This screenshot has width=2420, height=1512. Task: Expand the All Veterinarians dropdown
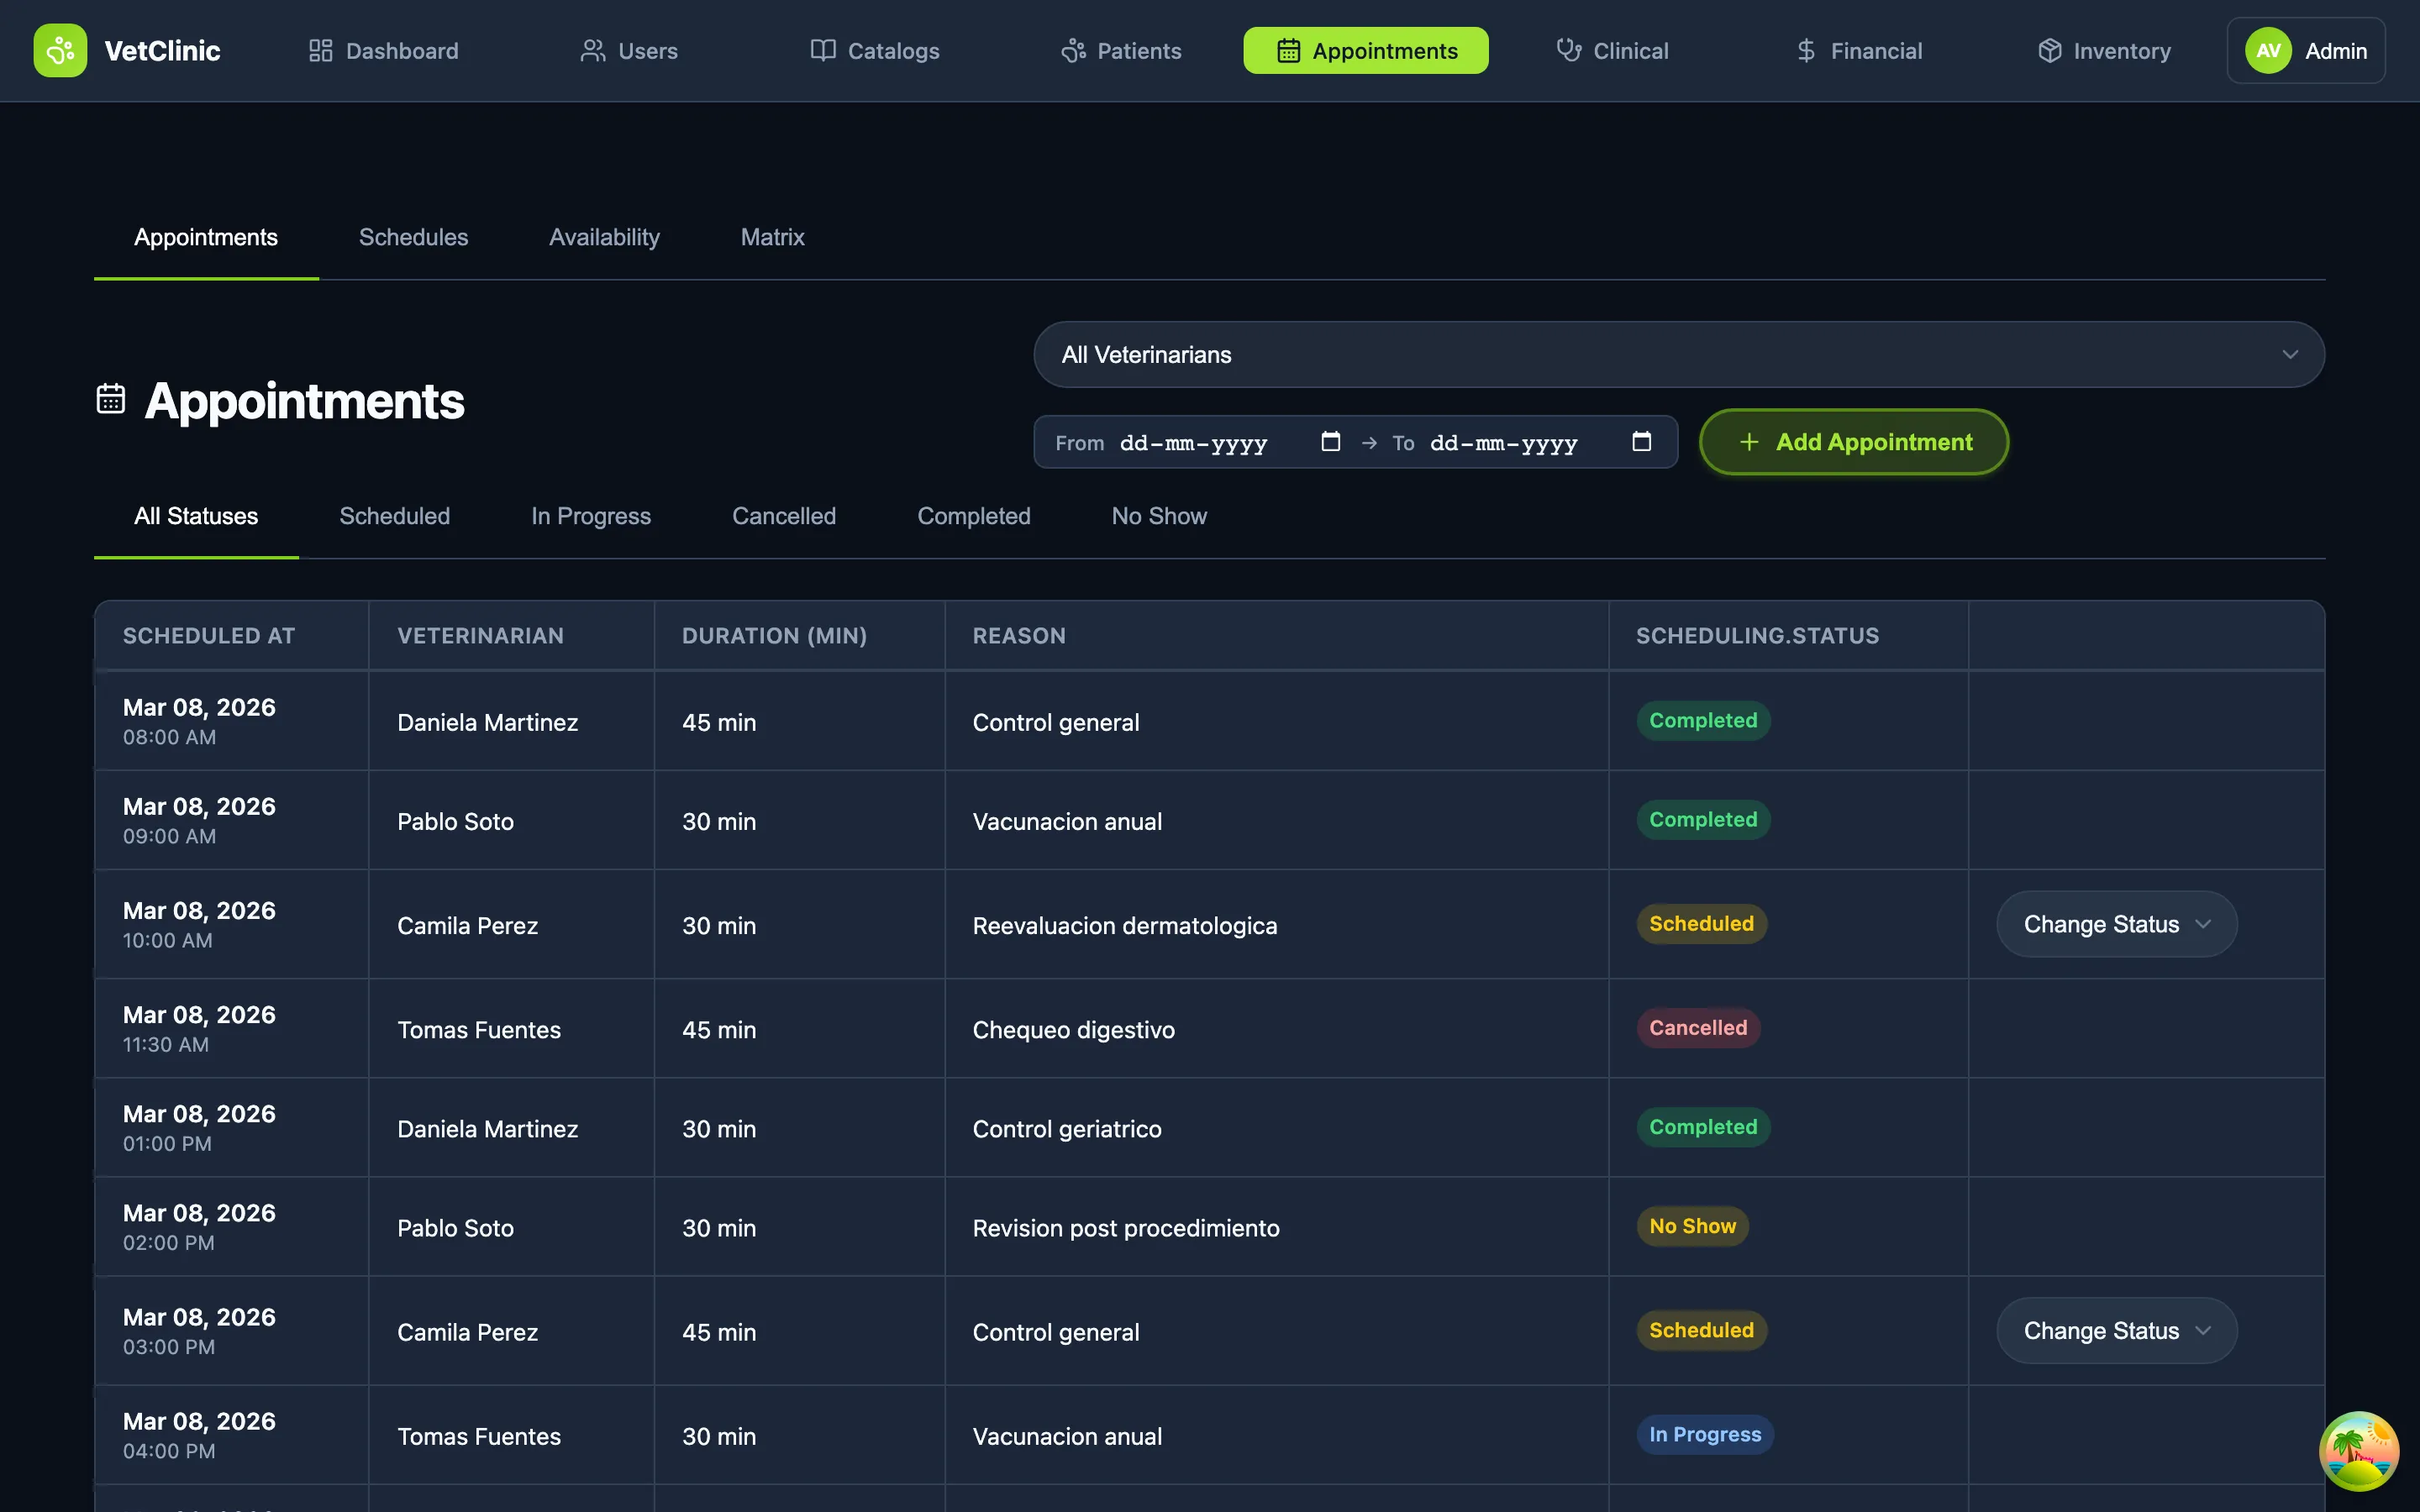click(1678, 354)
